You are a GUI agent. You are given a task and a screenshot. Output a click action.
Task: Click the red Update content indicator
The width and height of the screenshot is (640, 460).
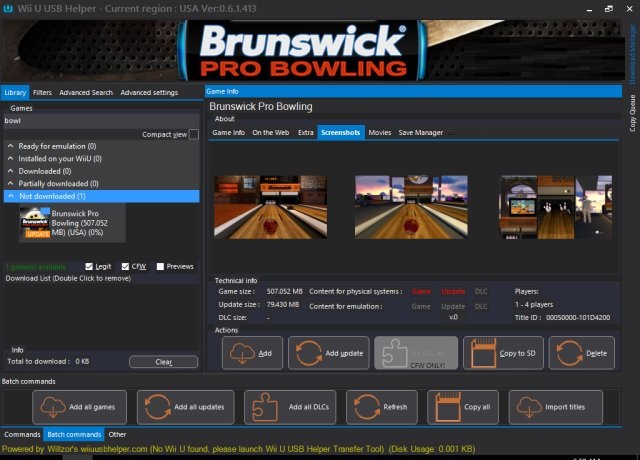coord(453,291)
